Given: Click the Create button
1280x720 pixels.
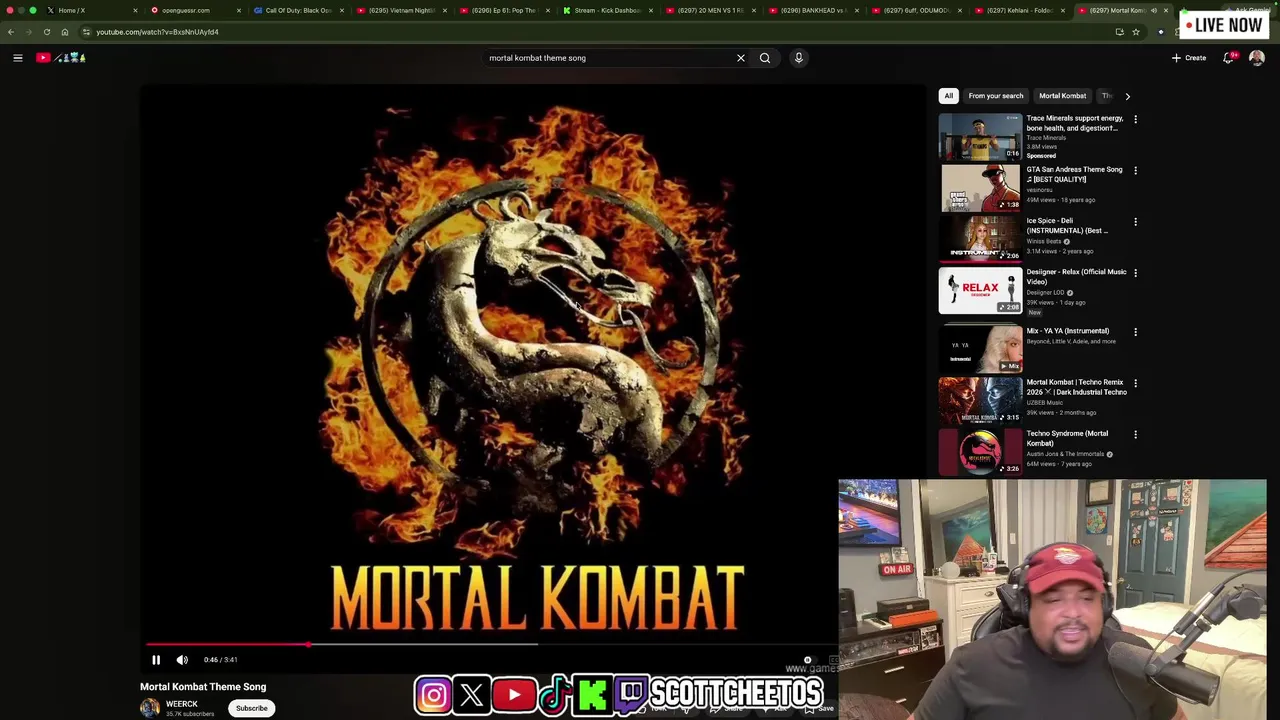Looking at the screenshot, I should pyautogui.click(x=1189, y=58).
